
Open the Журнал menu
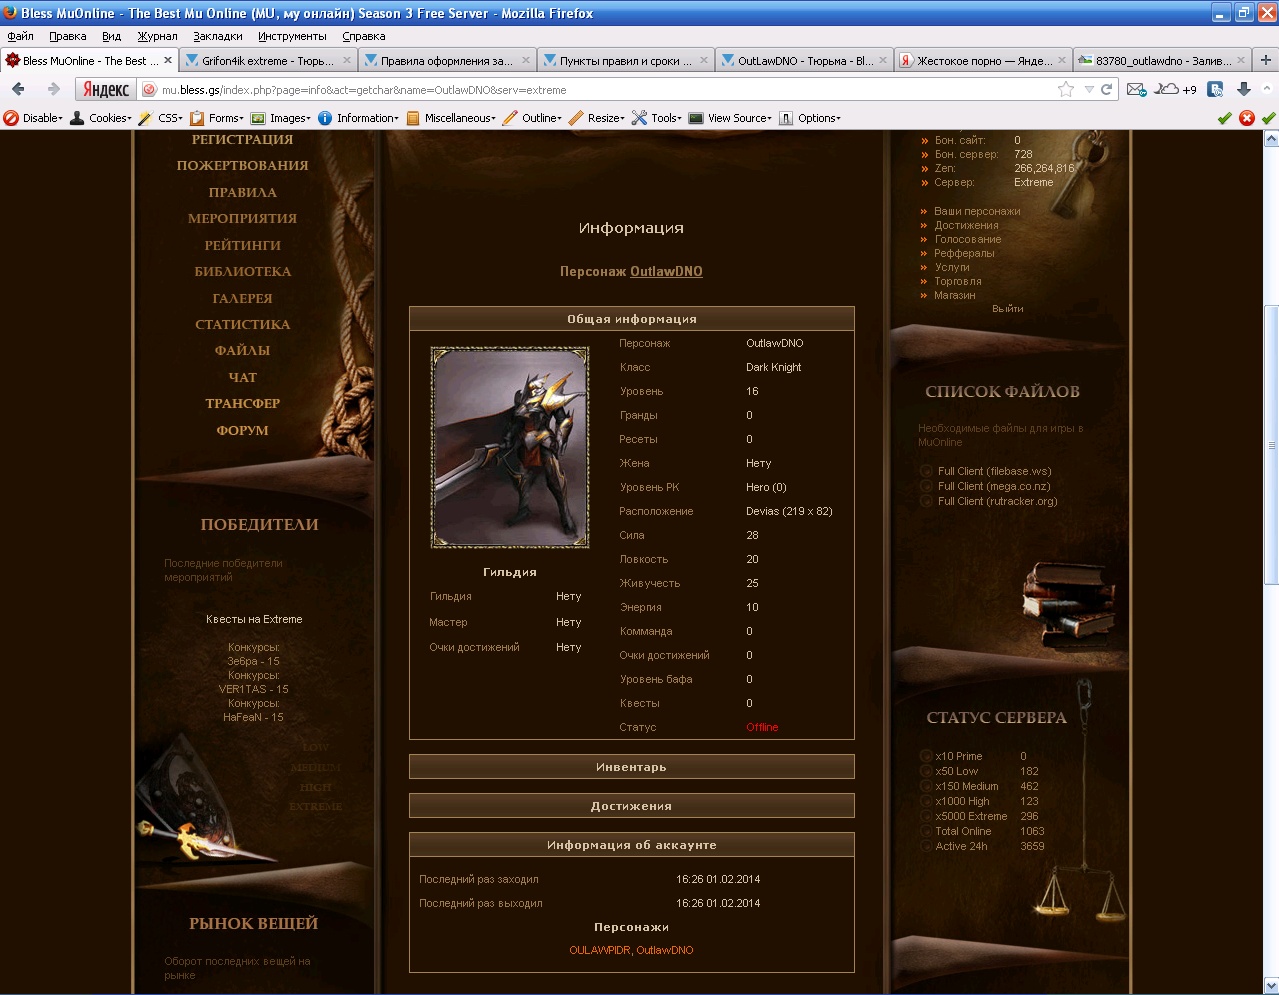pyautogui.click(x=157, y=36)
